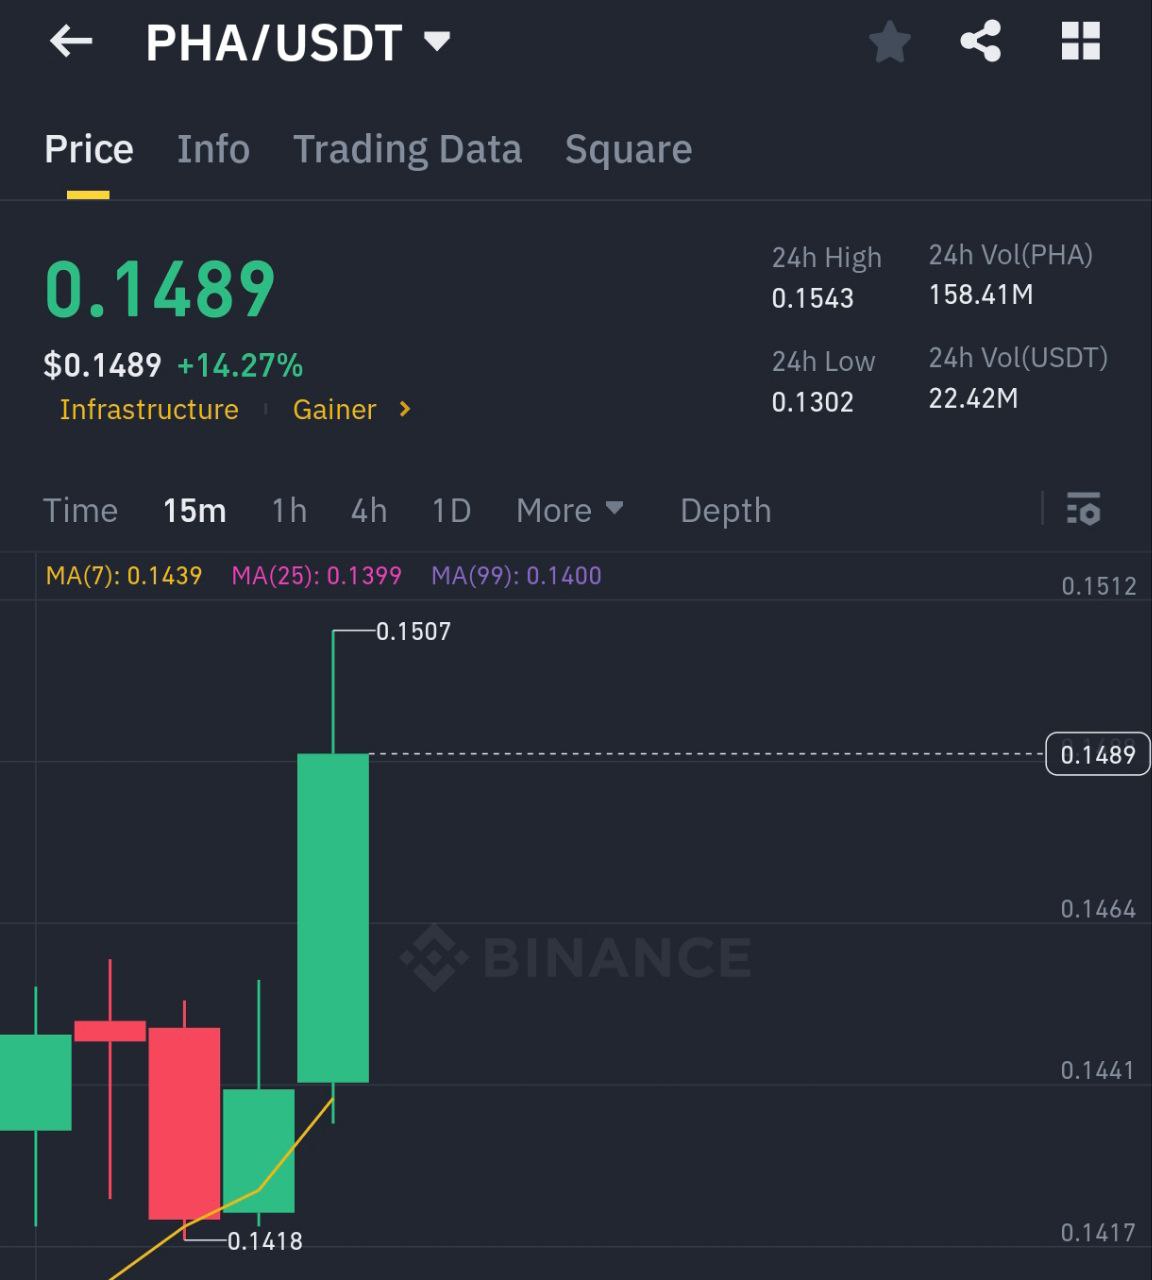The width and height of the screenshot is (1152, 1280).
Task: Select the 1D chart interval
Action: point(451,510)
